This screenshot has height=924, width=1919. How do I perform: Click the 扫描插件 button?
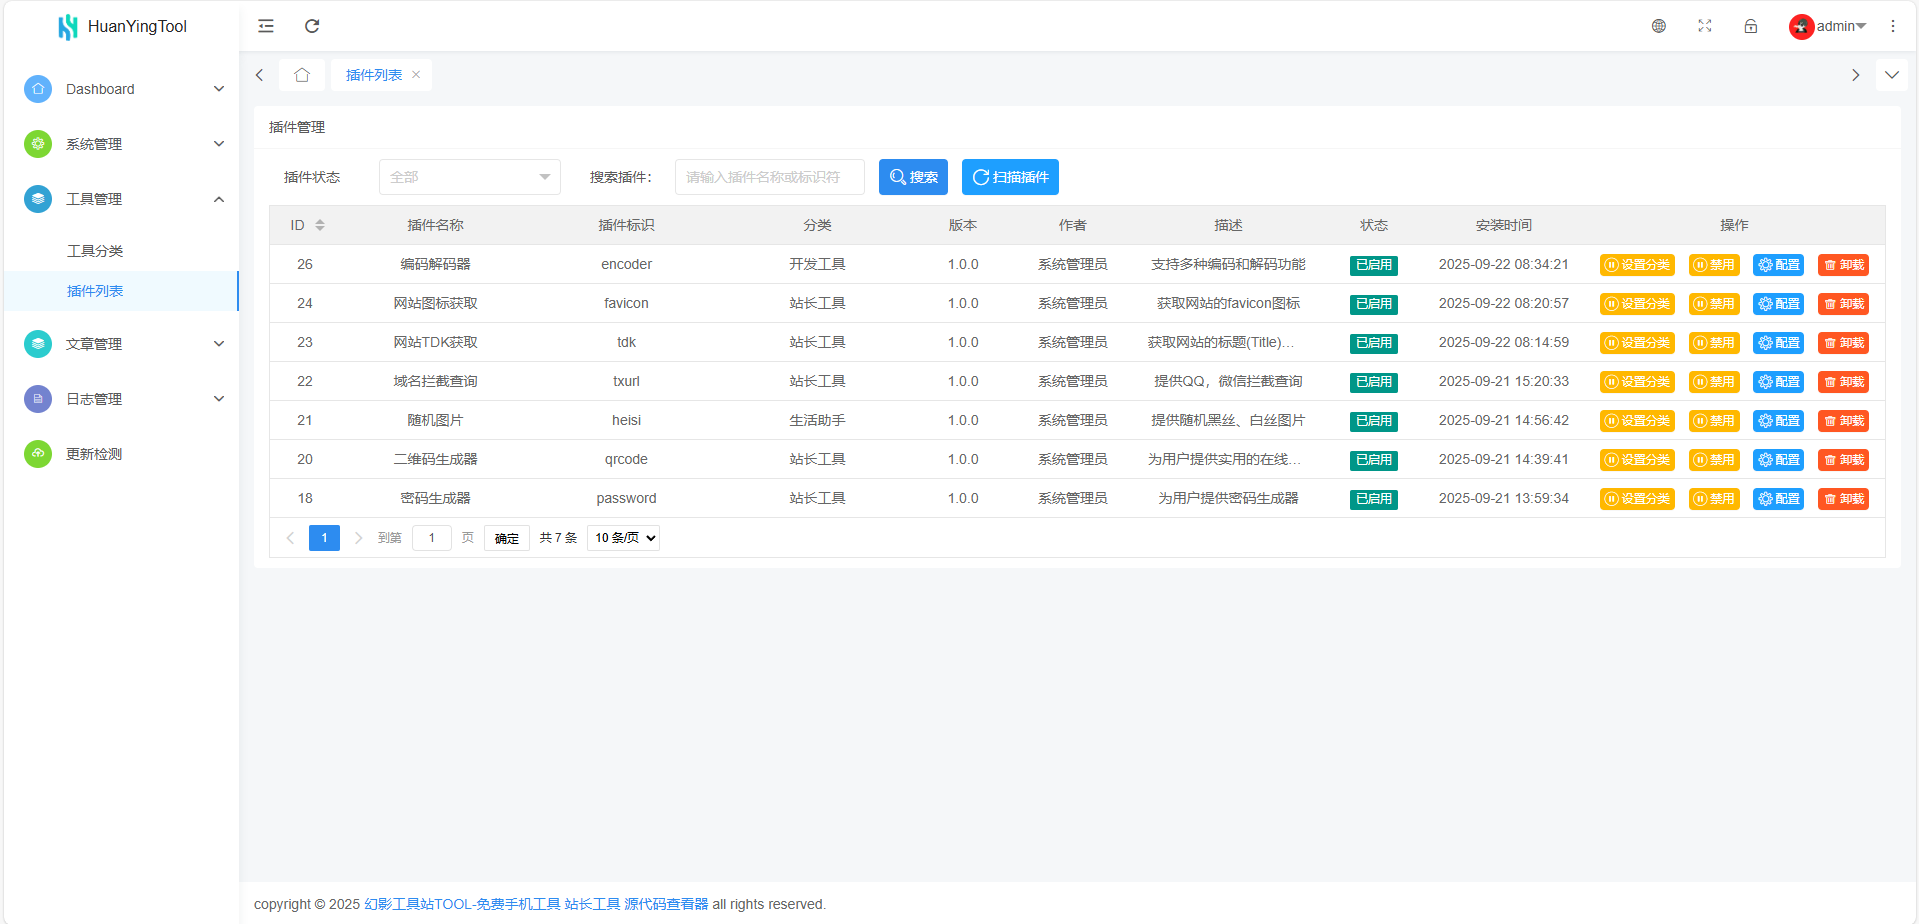1010,177
